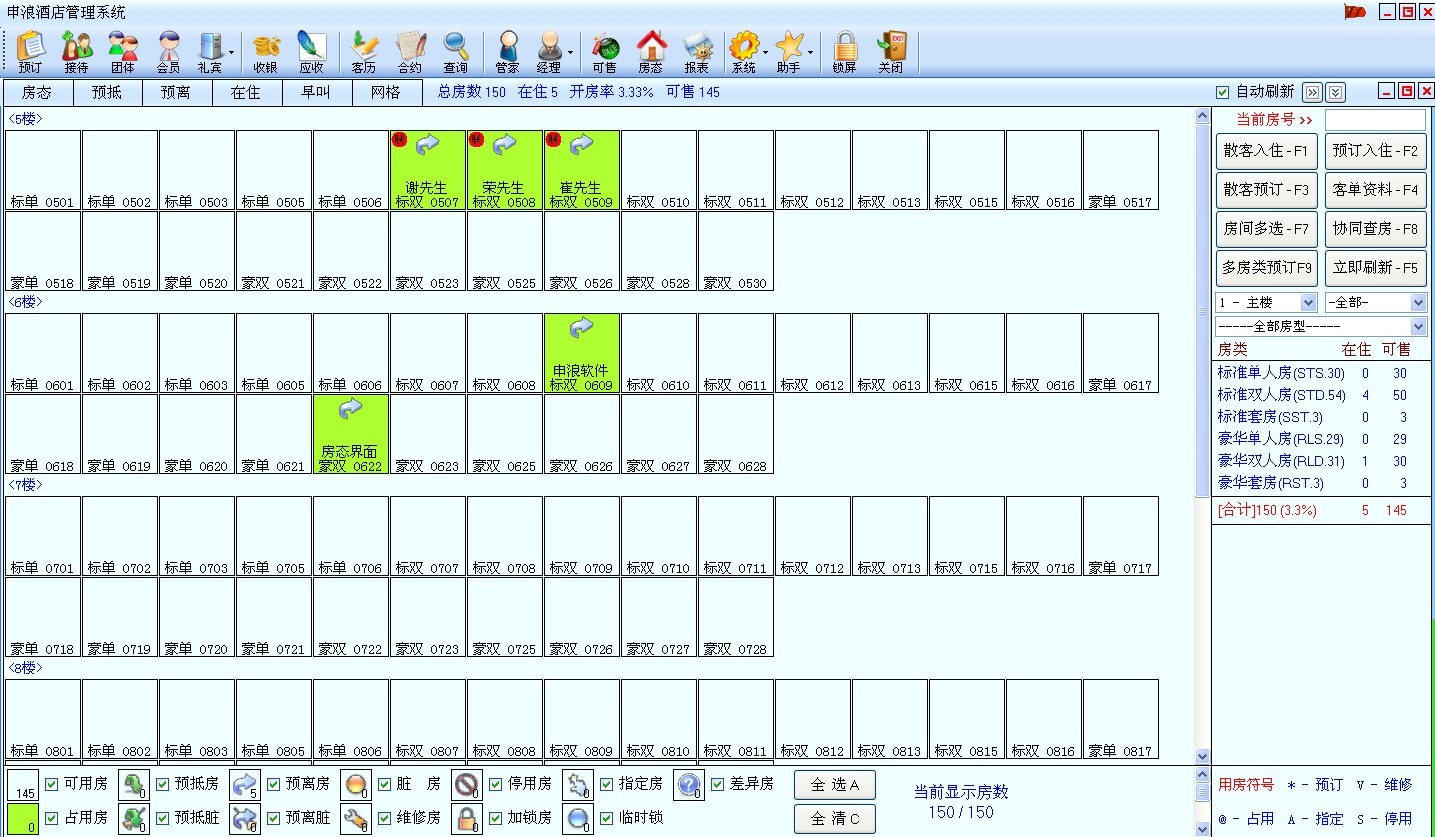Toggle the 维修房 checkbox

[x=385, y=818]
